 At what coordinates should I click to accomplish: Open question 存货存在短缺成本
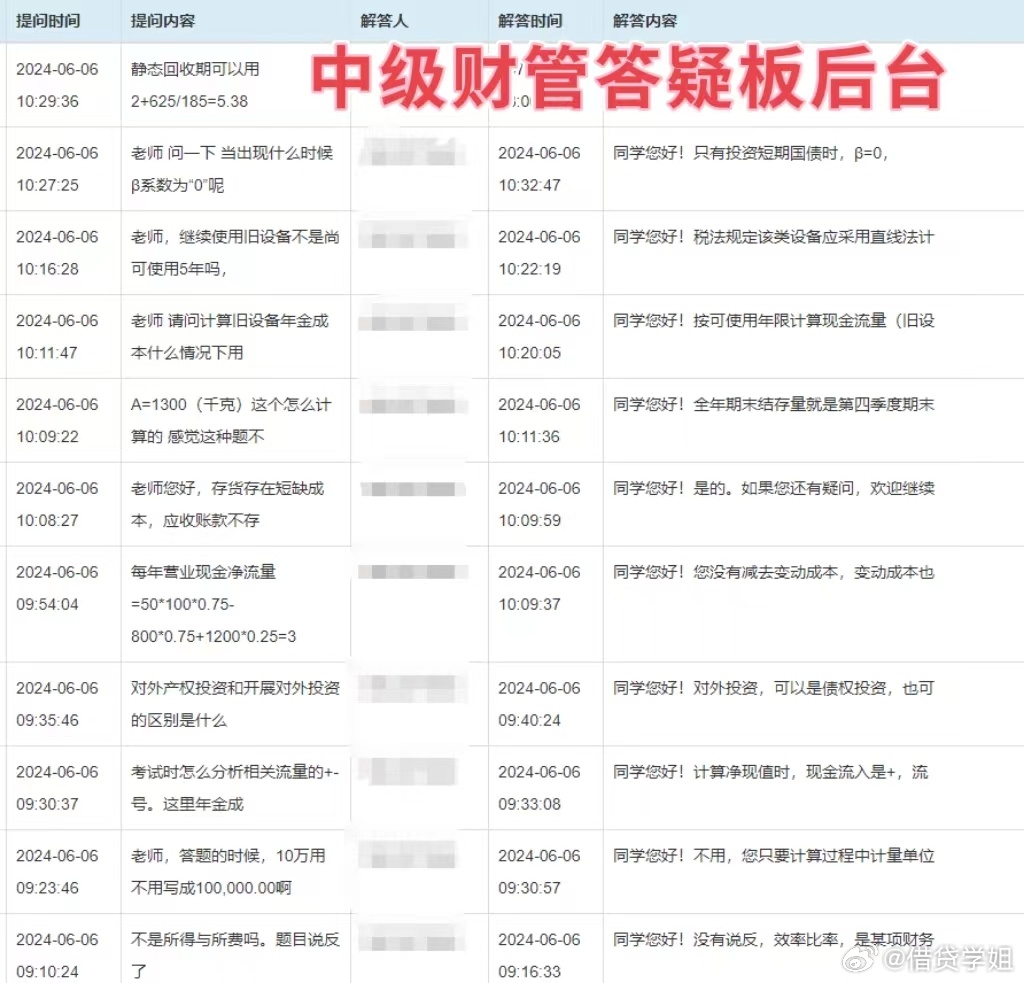pos(227,504)
